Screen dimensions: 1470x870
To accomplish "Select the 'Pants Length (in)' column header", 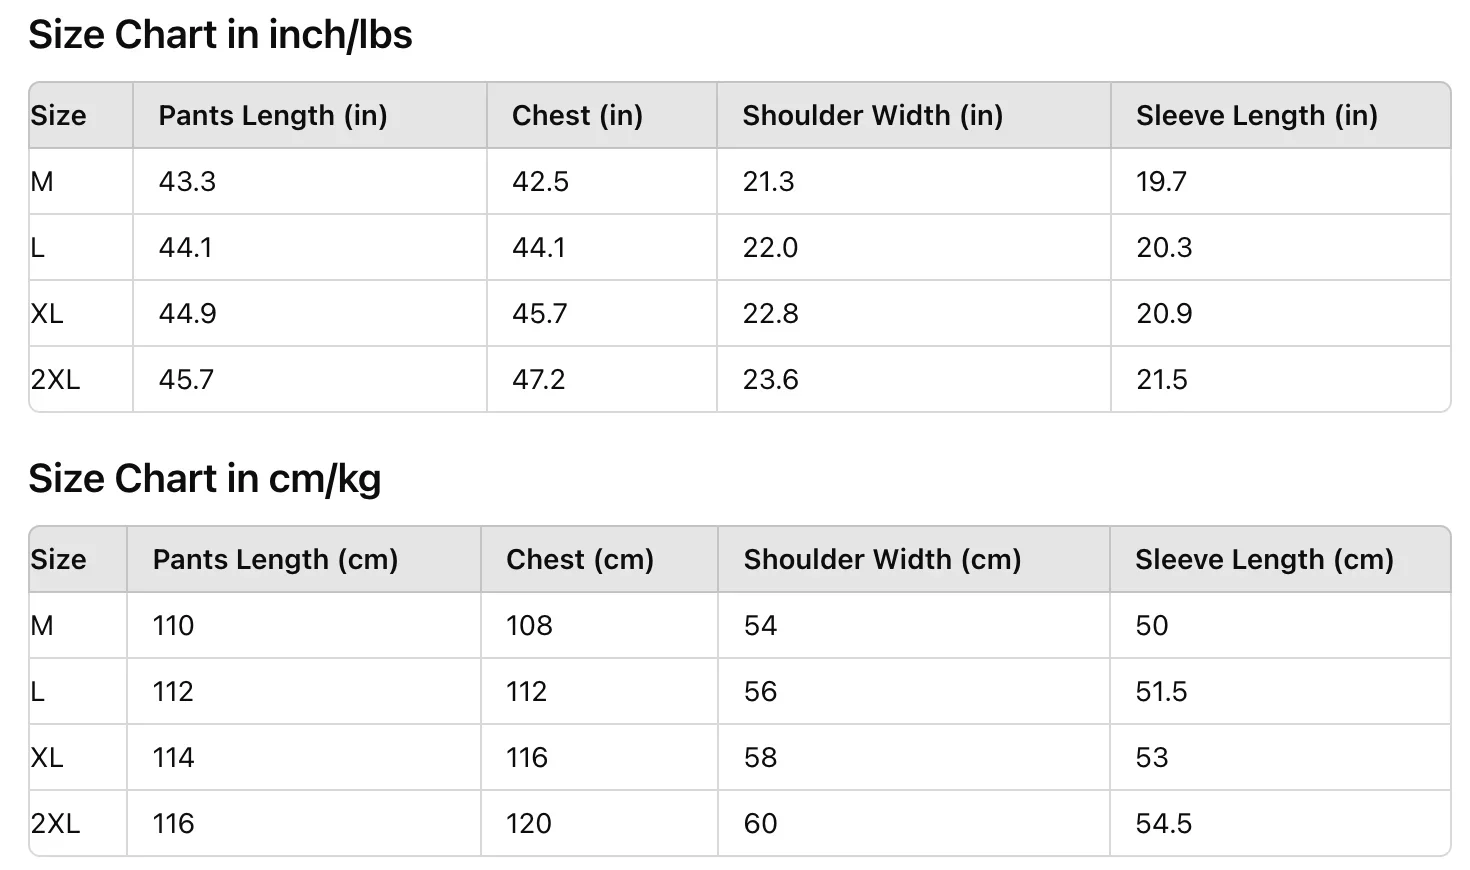I will pyautogui.click(x=310, y=115).
